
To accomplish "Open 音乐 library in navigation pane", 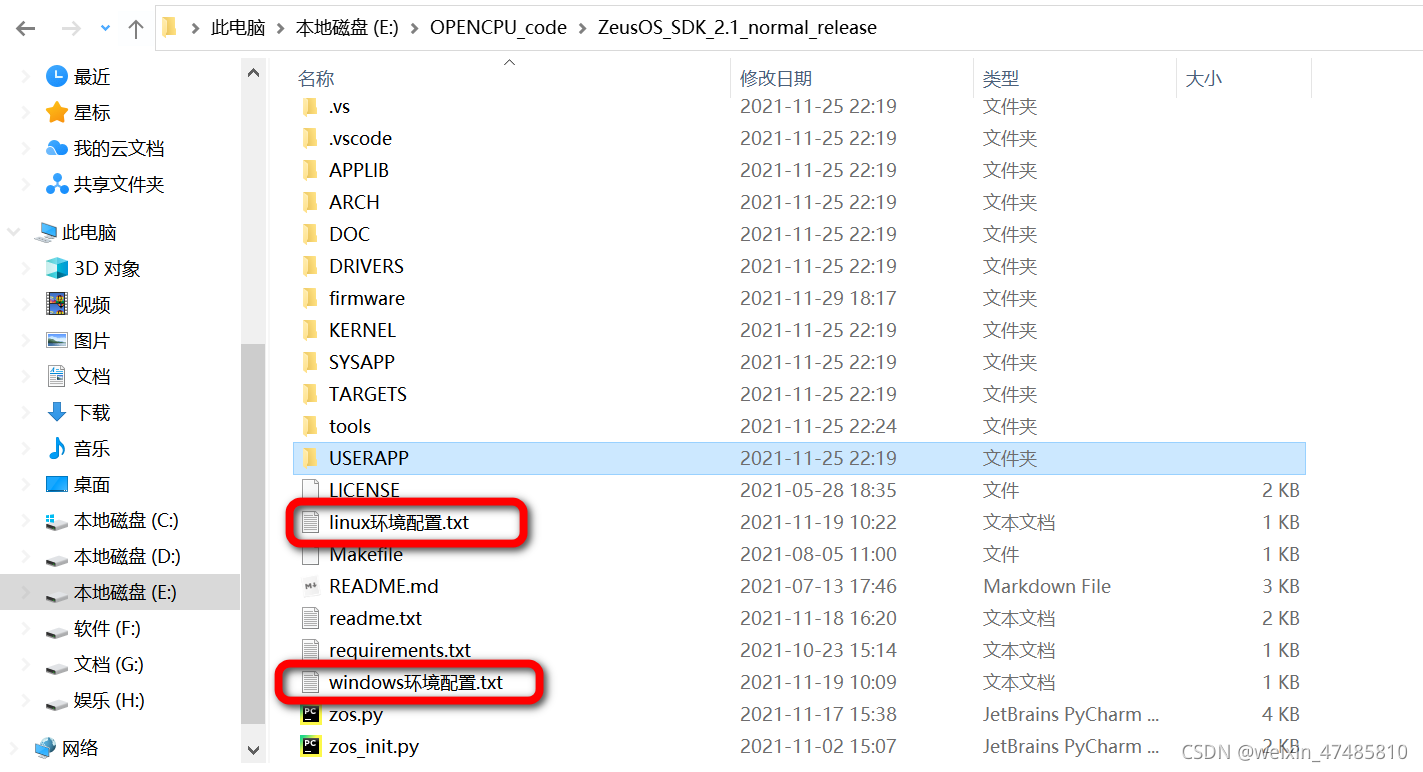I will [x=92, y=449].
